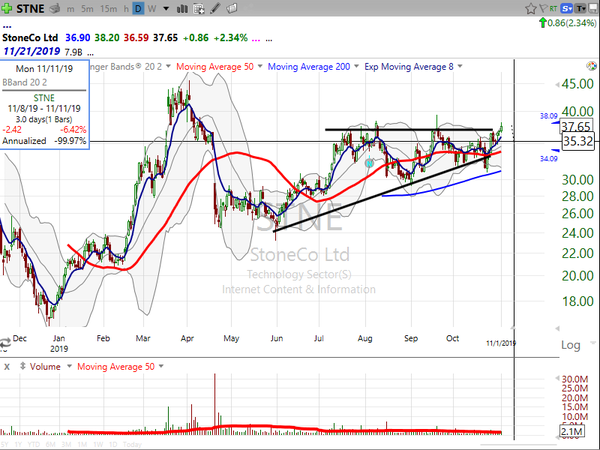Select the hourly 'h' timeframe
Viewport: 600px width, 450px height.
coord(126,8)
